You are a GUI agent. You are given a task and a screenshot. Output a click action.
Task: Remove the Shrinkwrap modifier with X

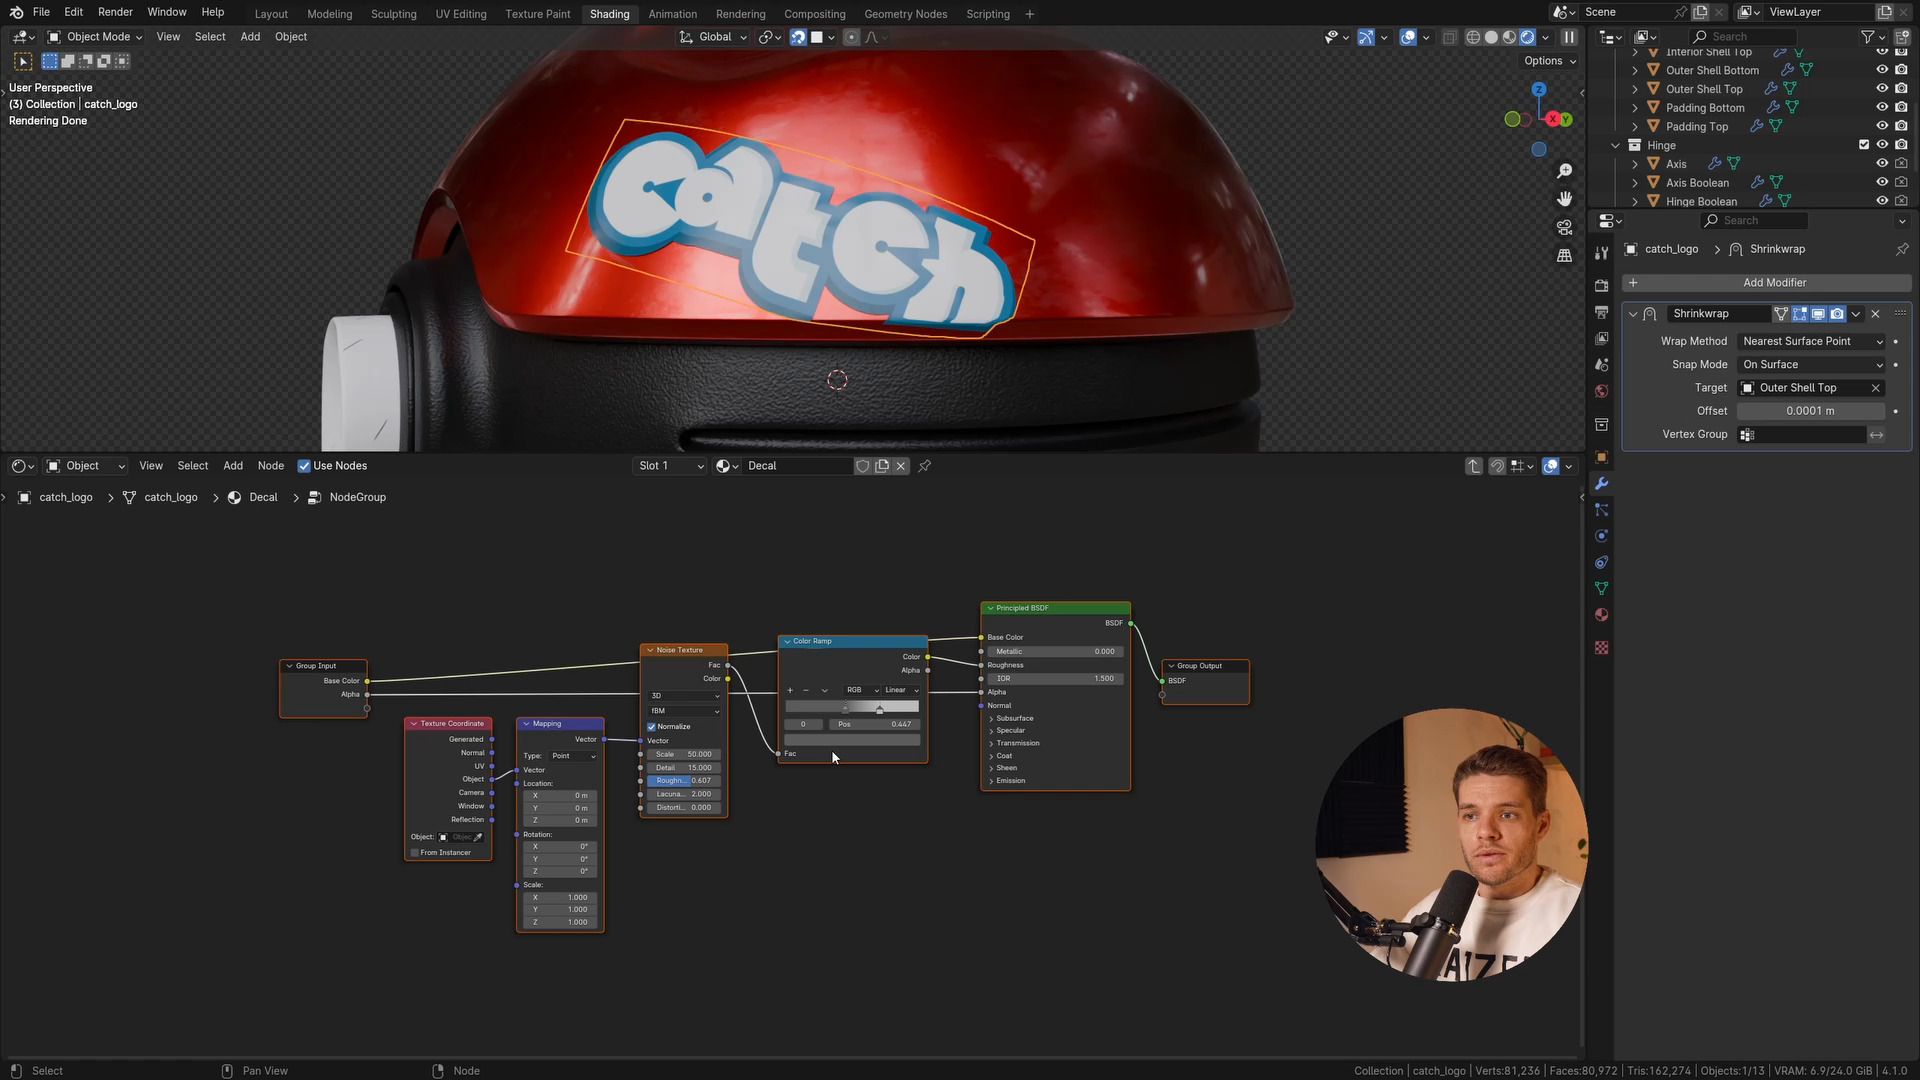click(1875, 314)
